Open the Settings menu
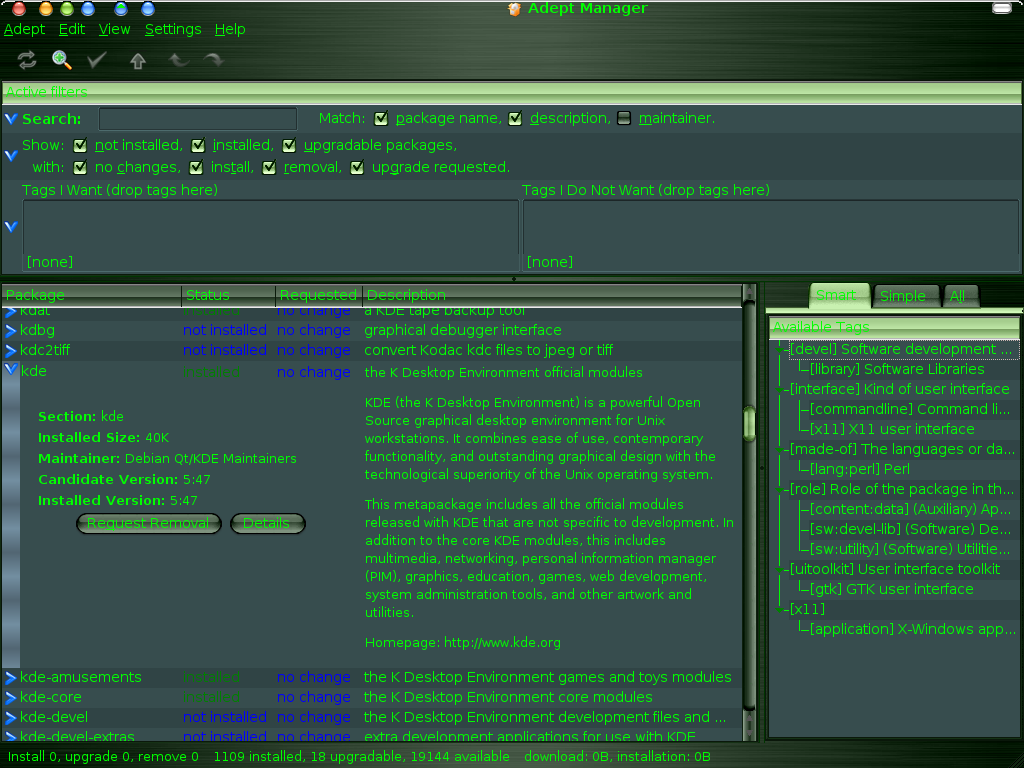The image size is (1024, 768). pyautogui.click(x=173, y=29)
